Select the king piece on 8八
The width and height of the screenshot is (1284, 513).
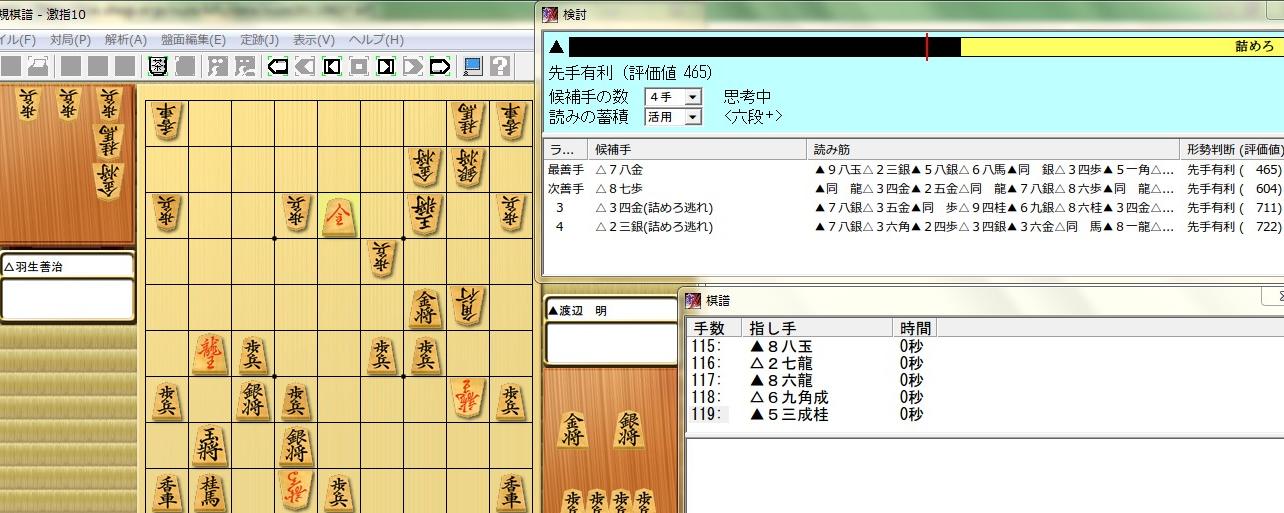[x=210, y=445]
